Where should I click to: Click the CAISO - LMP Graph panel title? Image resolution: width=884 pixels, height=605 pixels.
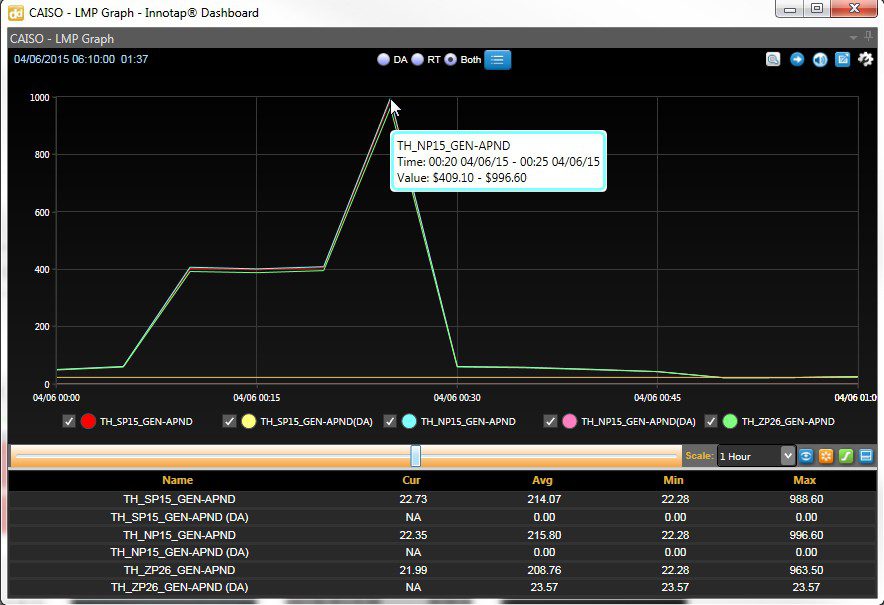[x=62, y=39]
